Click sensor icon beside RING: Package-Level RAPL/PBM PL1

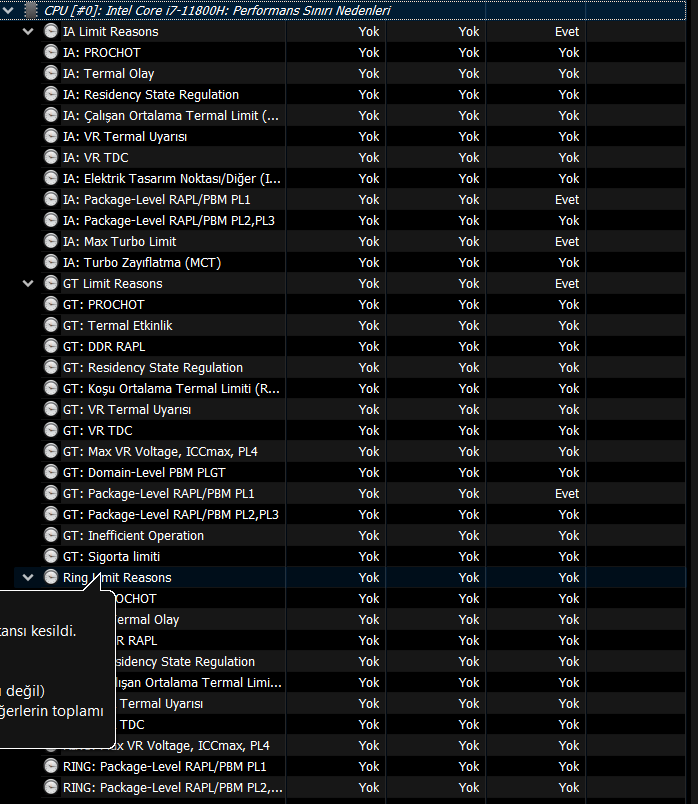click(51, 767)
